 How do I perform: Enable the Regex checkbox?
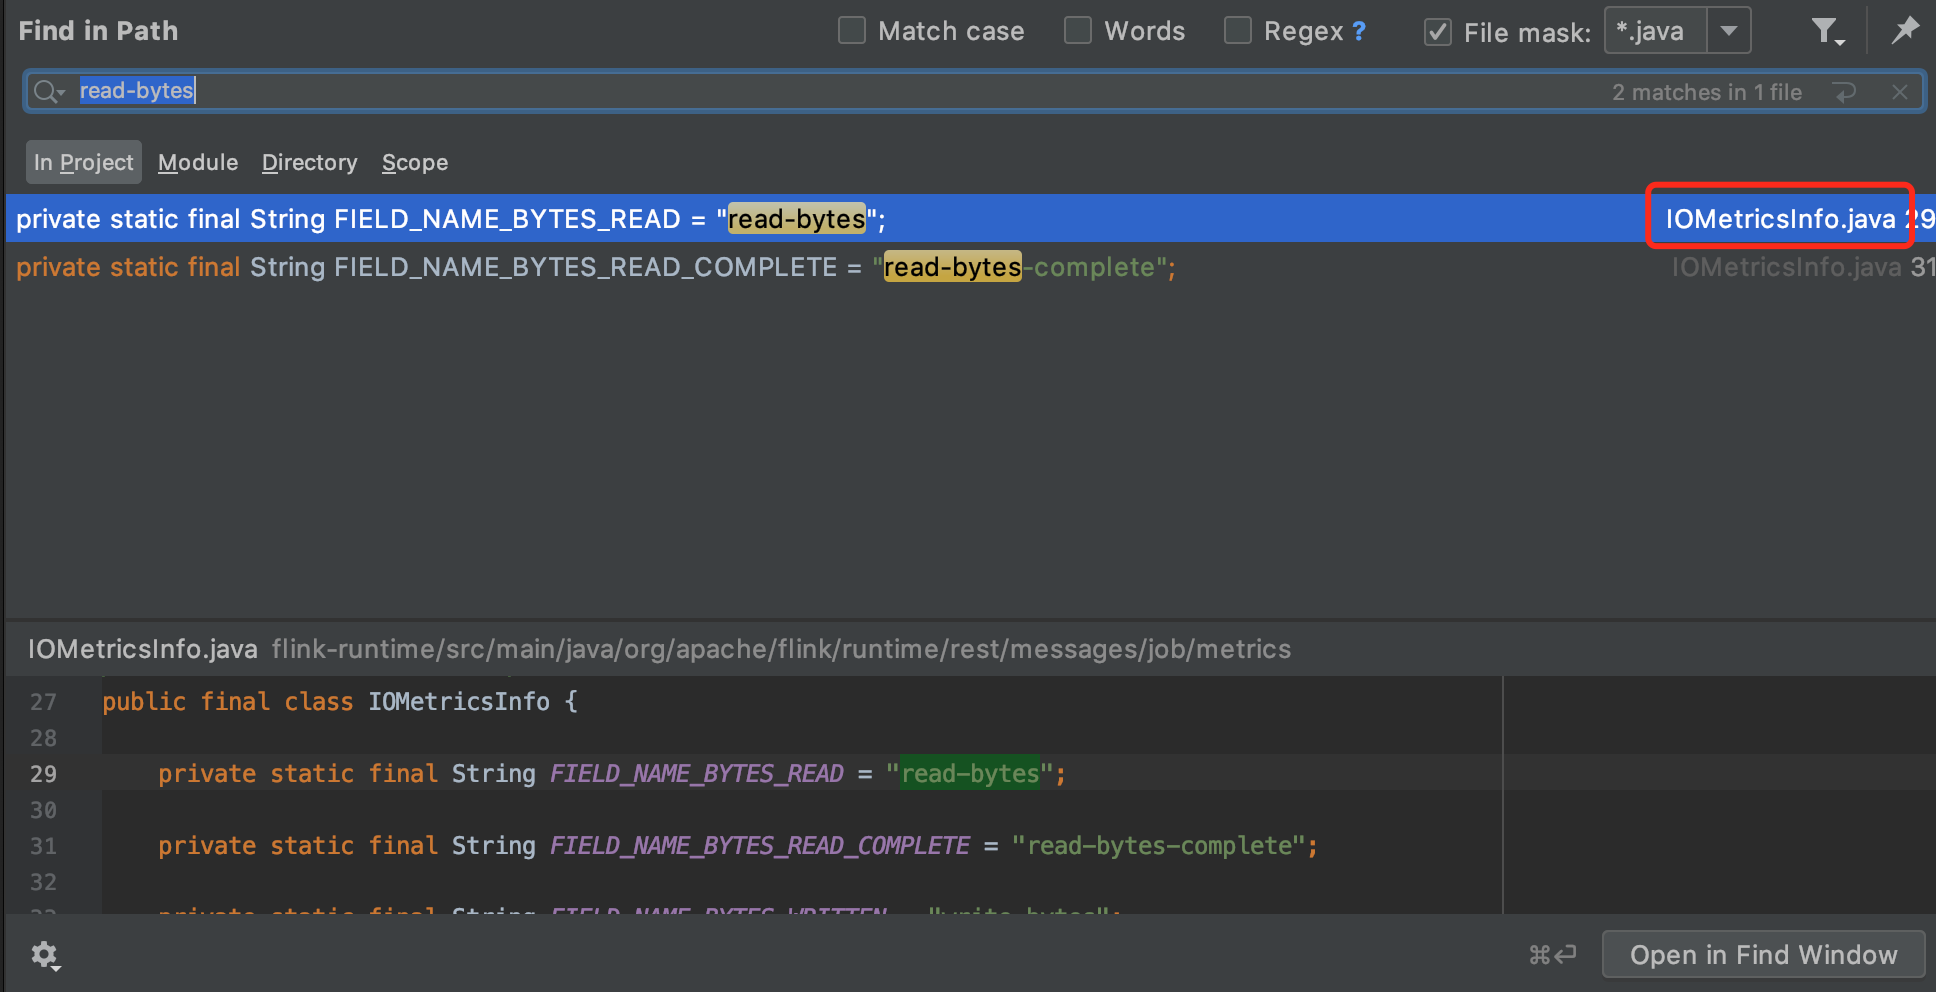[1238, 31]
